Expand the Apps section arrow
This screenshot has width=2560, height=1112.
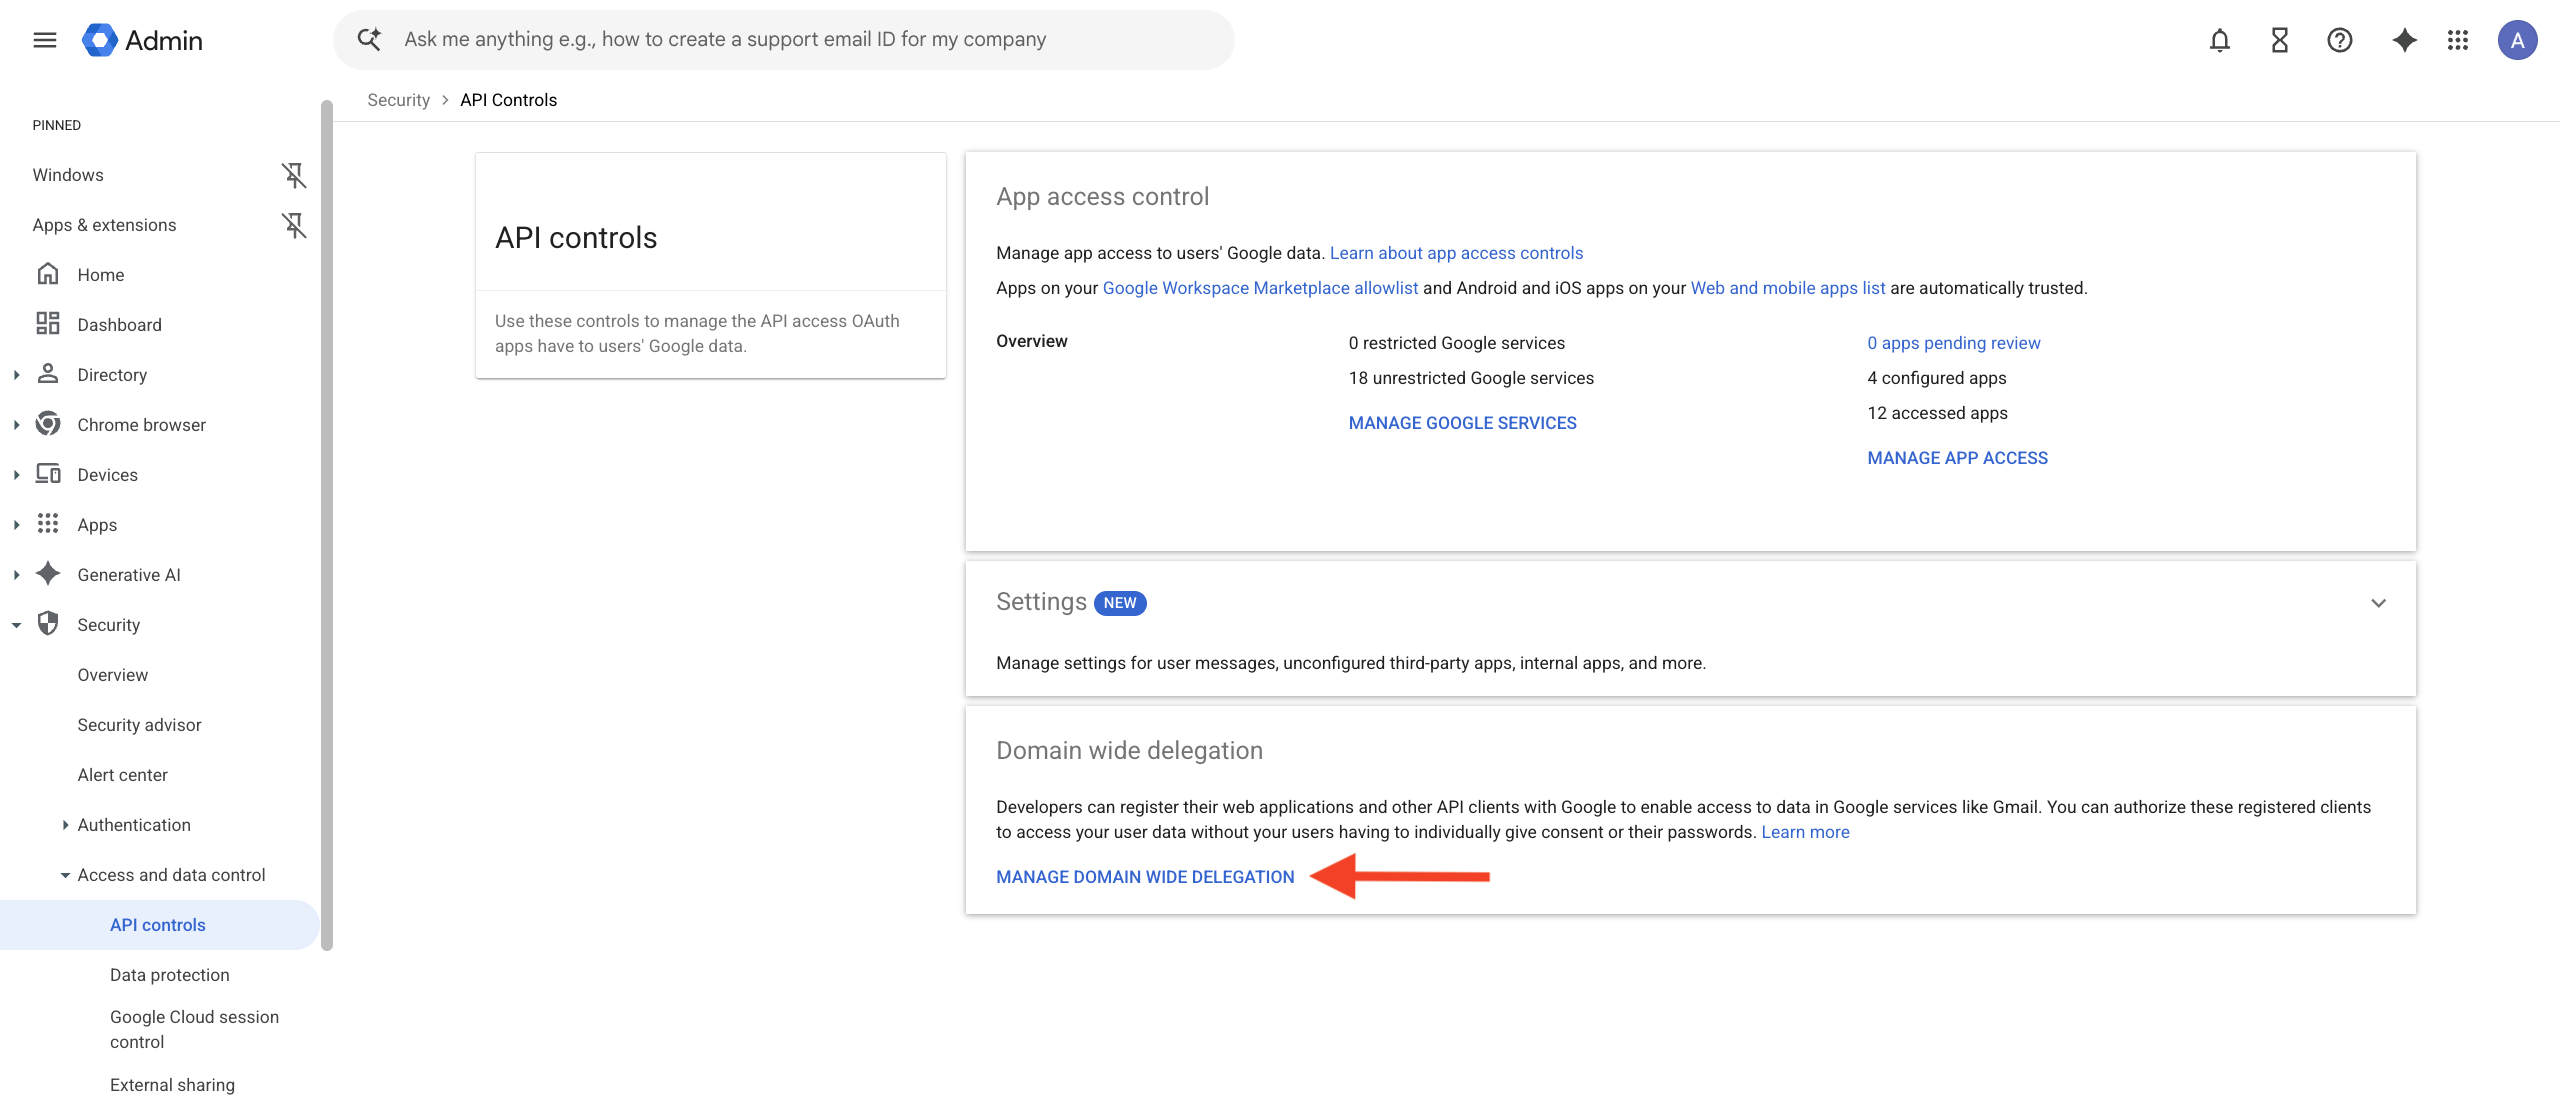[x=16, y=525]
